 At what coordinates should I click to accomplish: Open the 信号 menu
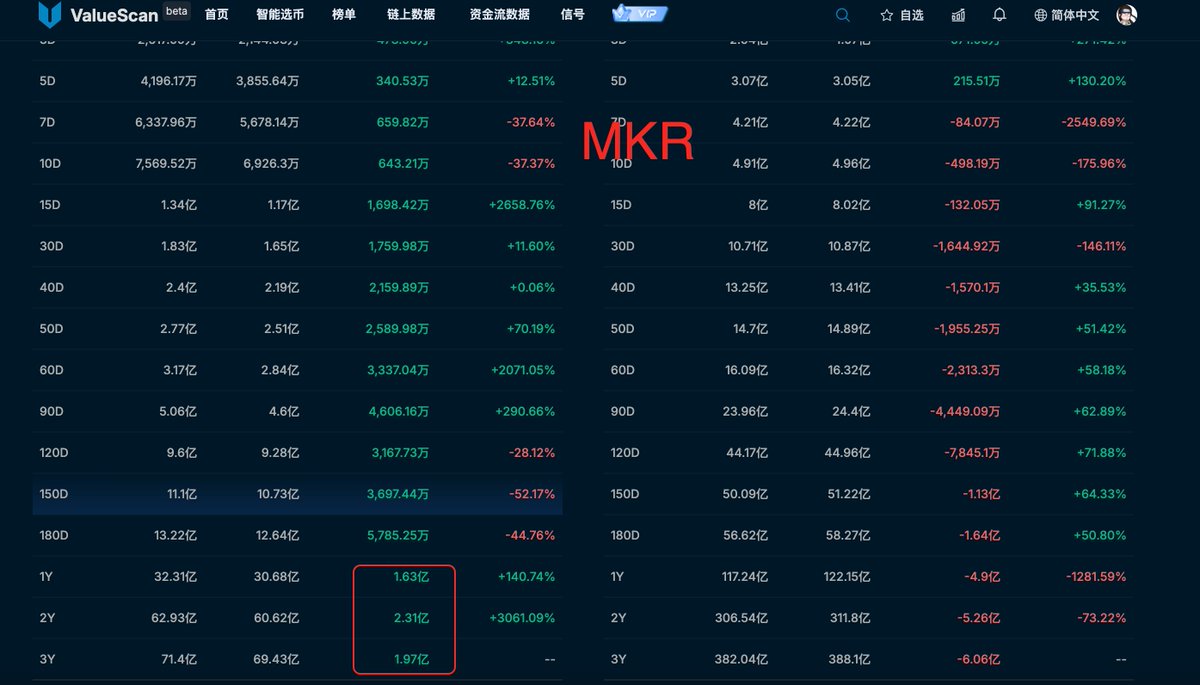tap(573, 15)
